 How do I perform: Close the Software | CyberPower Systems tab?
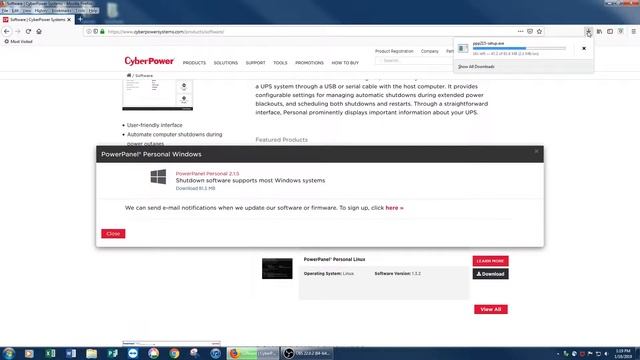[x=69, y=20]
